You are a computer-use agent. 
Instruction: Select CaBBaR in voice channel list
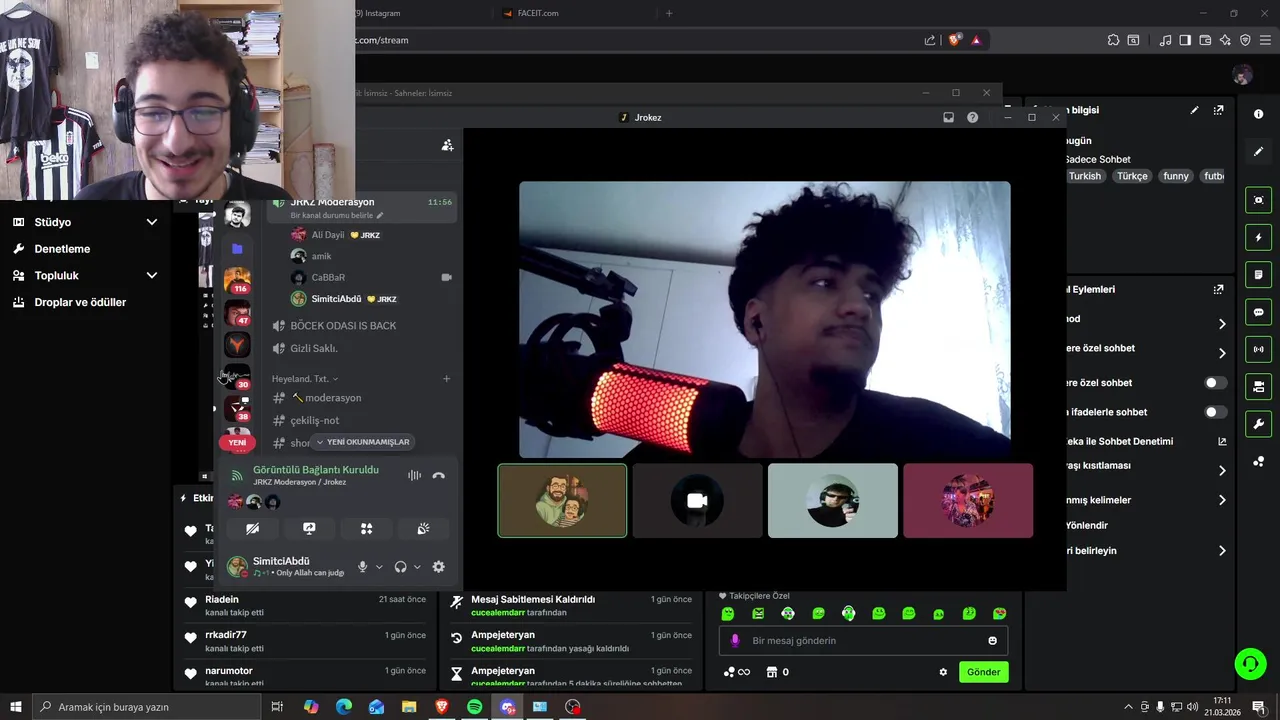point(327,277)
